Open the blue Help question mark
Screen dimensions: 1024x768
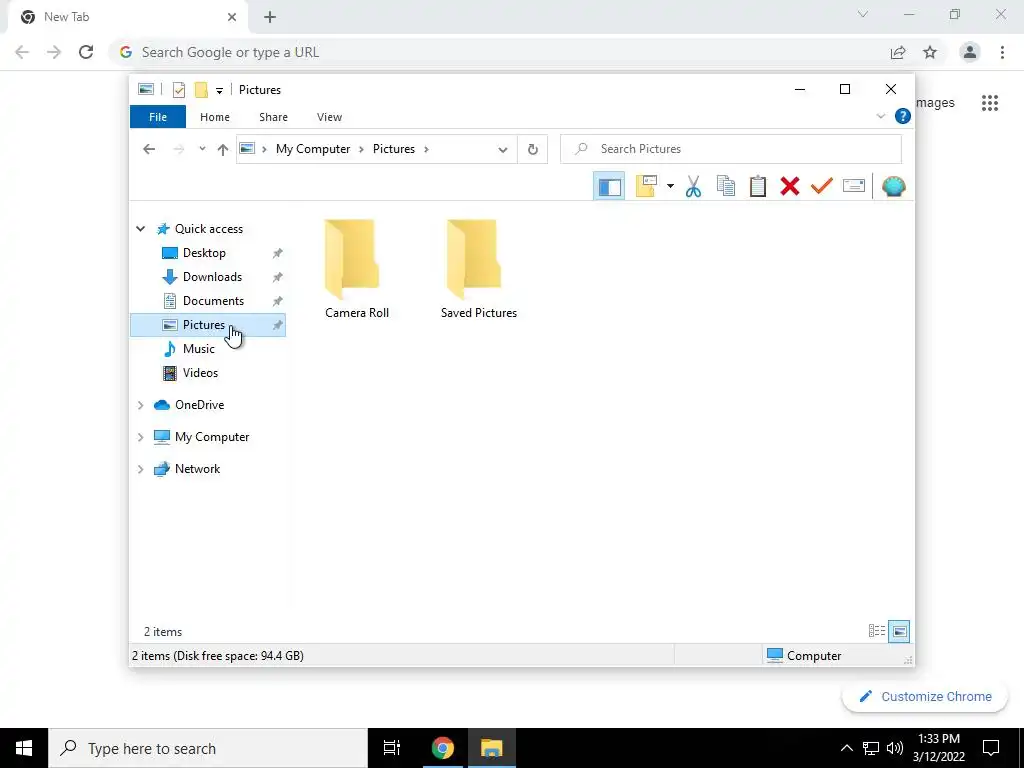[903, 116]
